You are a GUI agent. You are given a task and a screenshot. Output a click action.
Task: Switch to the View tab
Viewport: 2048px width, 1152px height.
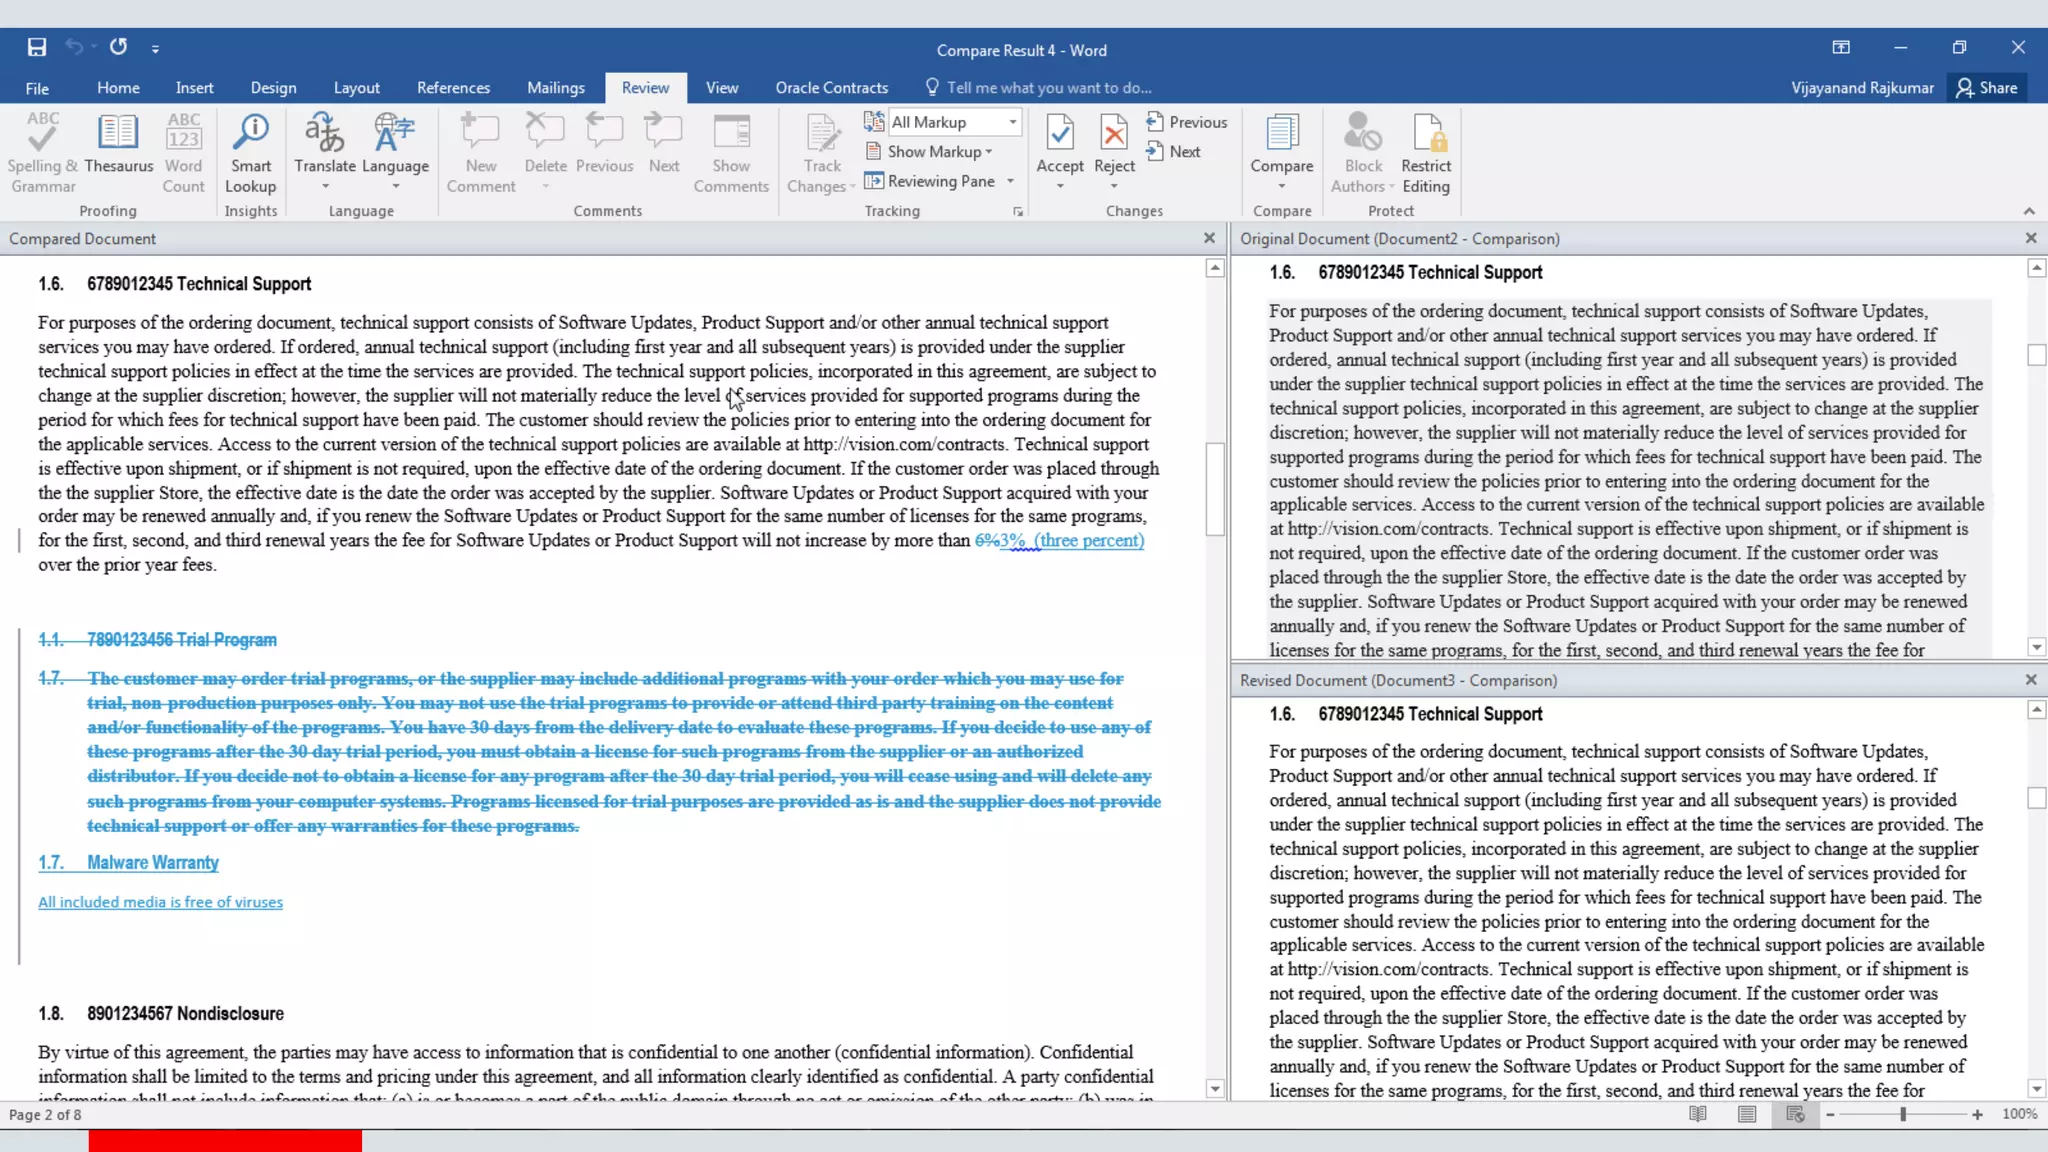(x=721, y=88)
